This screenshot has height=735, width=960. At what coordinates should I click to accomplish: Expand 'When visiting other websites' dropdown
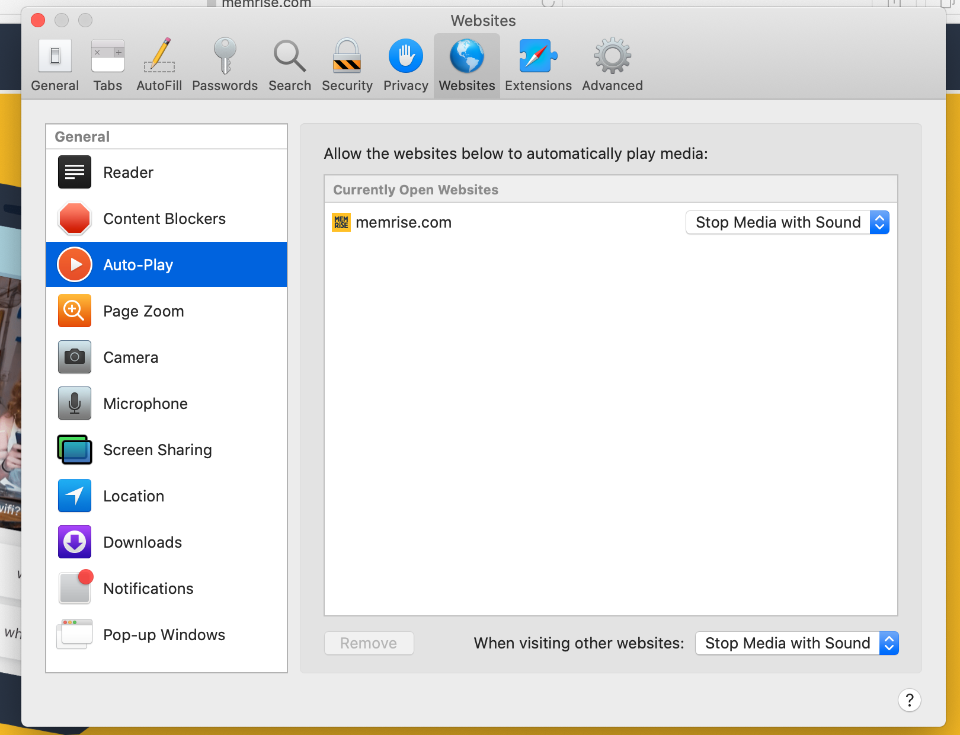(797, 643)
